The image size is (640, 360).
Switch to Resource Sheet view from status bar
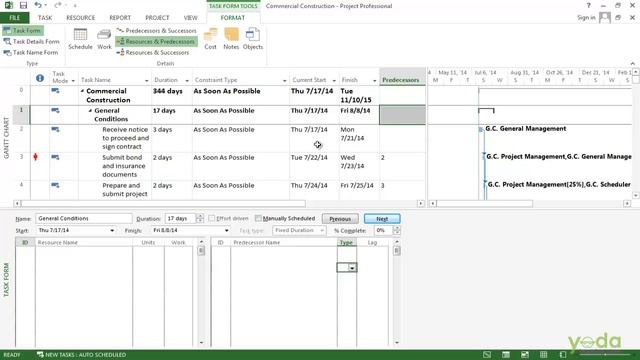coord(544,355)
